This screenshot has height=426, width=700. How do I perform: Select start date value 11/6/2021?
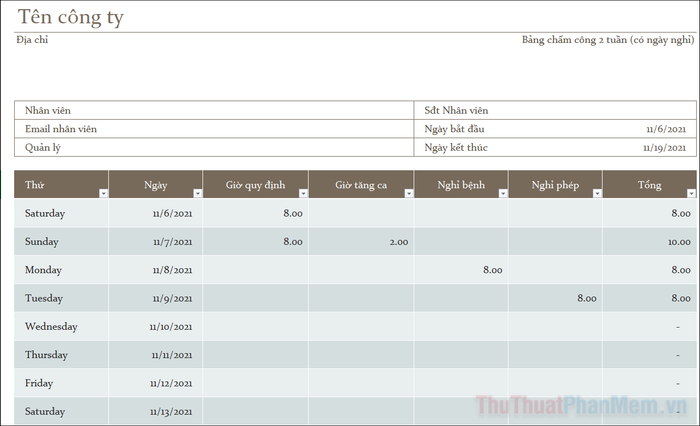(x=666, y=129)
